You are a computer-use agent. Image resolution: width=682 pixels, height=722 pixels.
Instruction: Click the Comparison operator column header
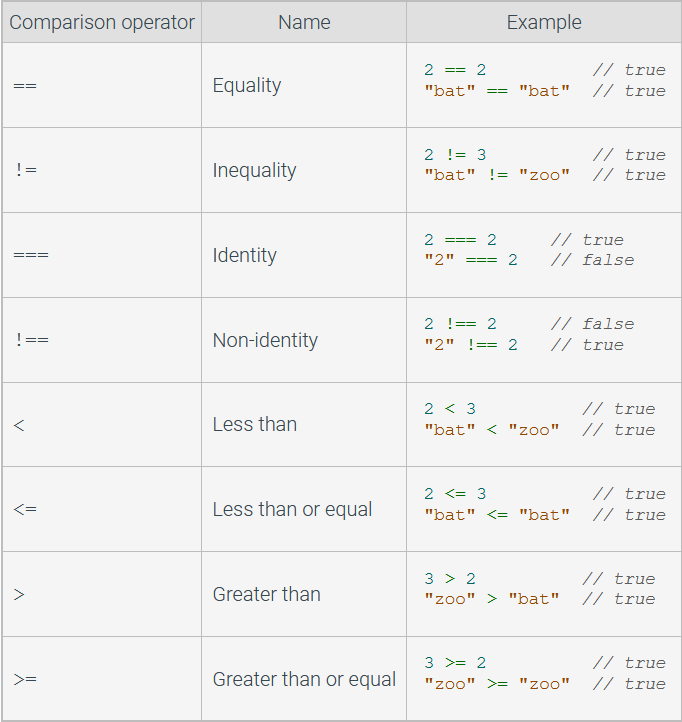click(102, 23)
